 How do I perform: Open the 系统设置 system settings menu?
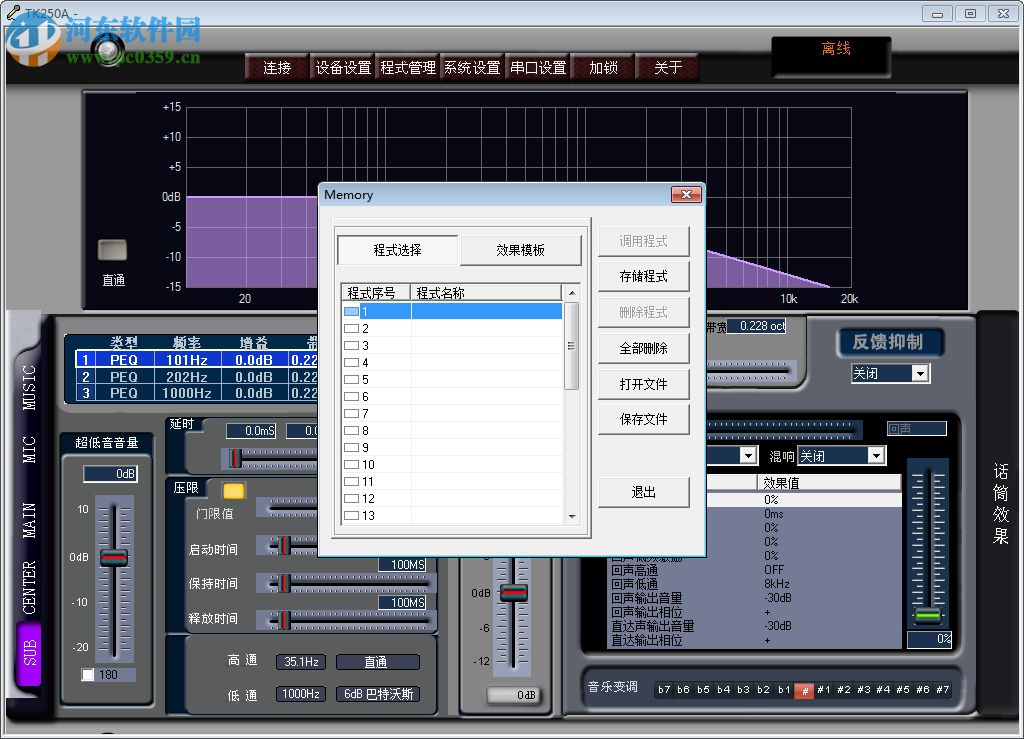471,67
